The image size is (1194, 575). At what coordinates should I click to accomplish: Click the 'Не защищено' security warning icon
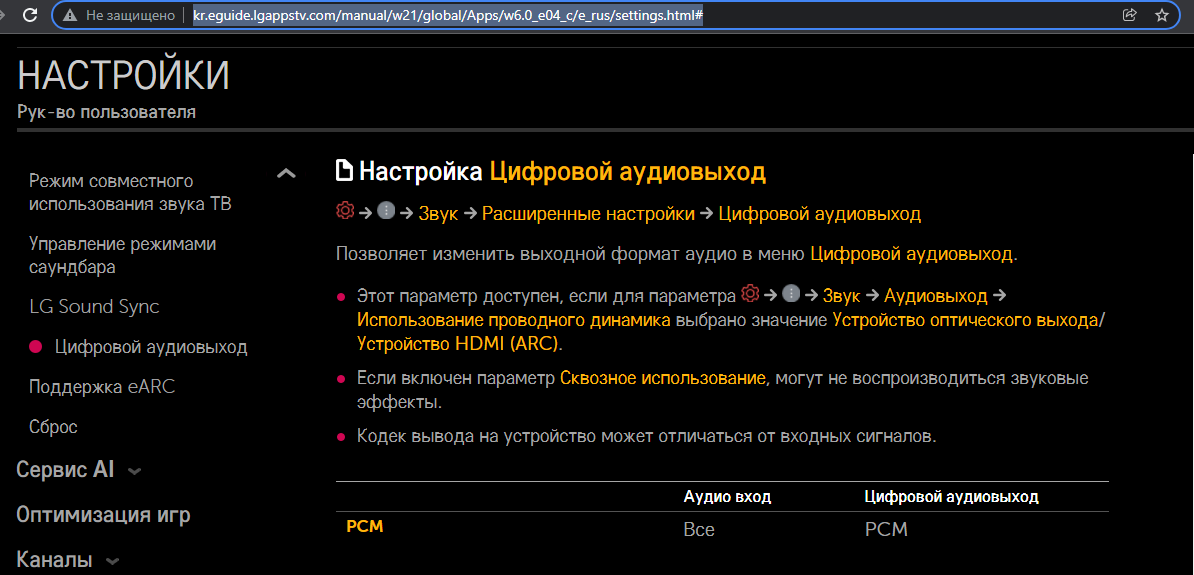(x=70, y=15)
